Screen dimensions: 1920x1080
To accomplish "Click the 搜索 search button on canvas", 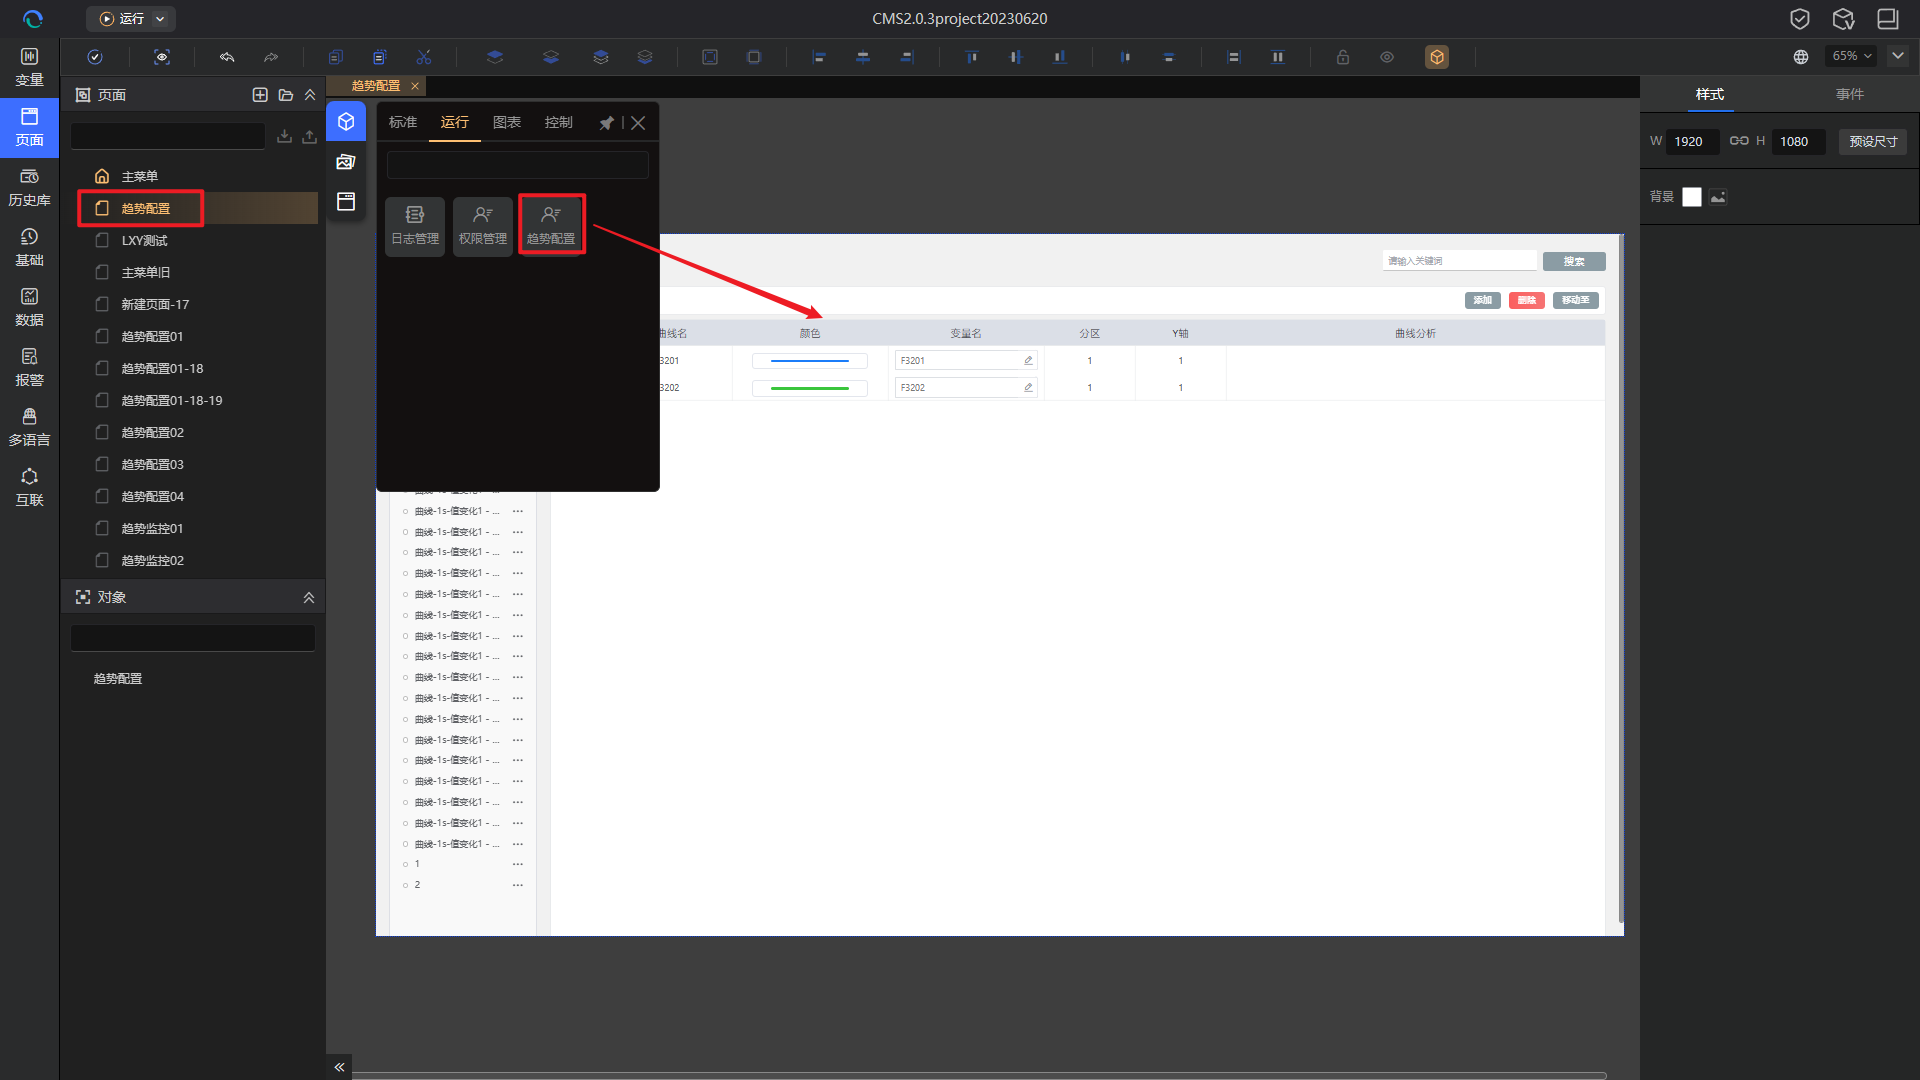I will point(1574,261).
